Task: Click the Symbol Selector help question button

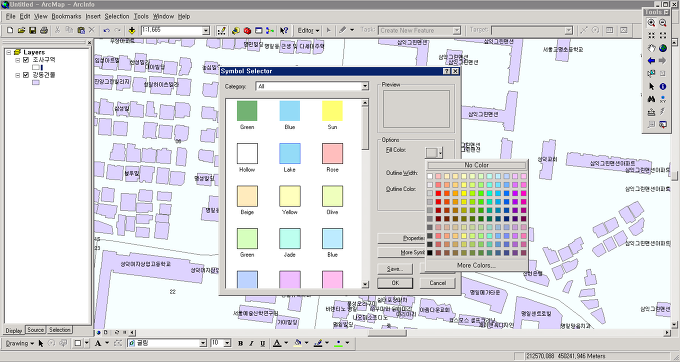Action: [447, 71]
